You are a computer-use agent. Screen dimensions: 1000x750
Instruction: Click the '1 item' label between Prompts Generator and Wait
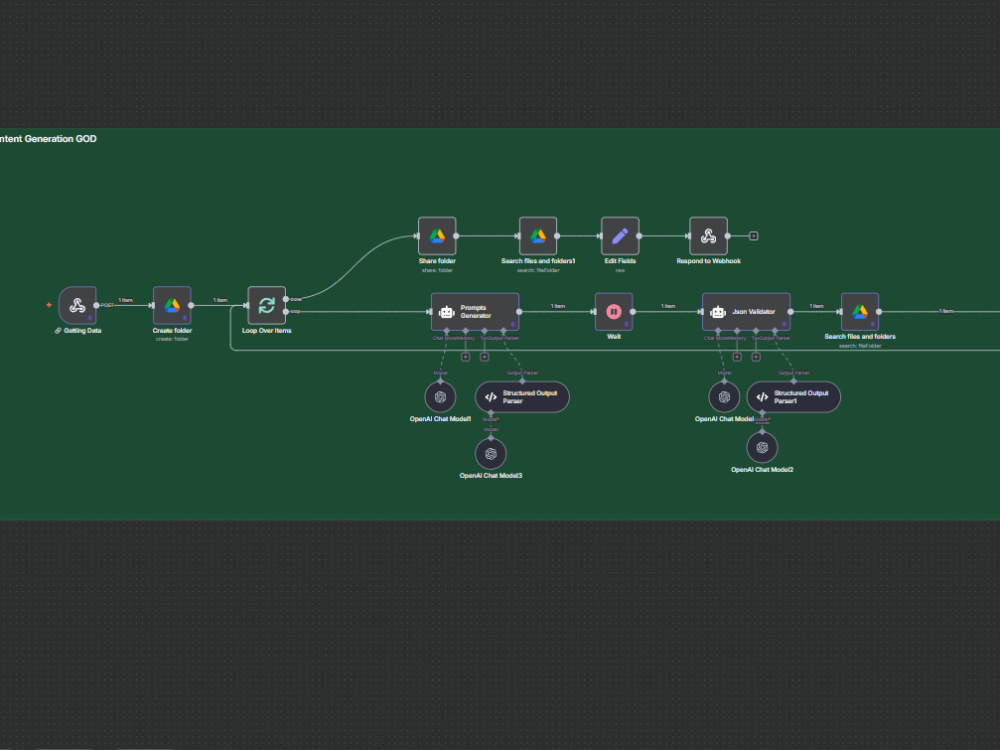tap(558, 306)
